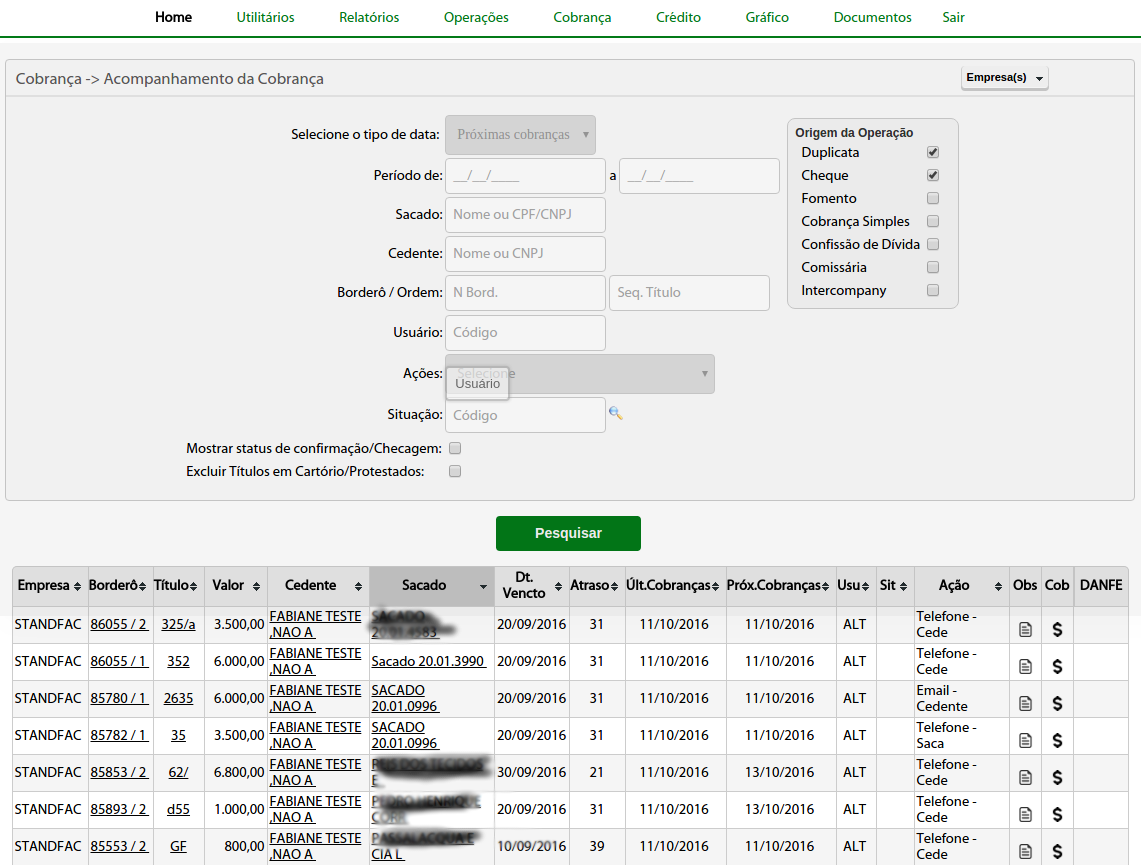This screenshot has height=865, width=1141.
Task: Click the dollar icon for borderô 85553 / 2
Action: (x=1057, y=851)
